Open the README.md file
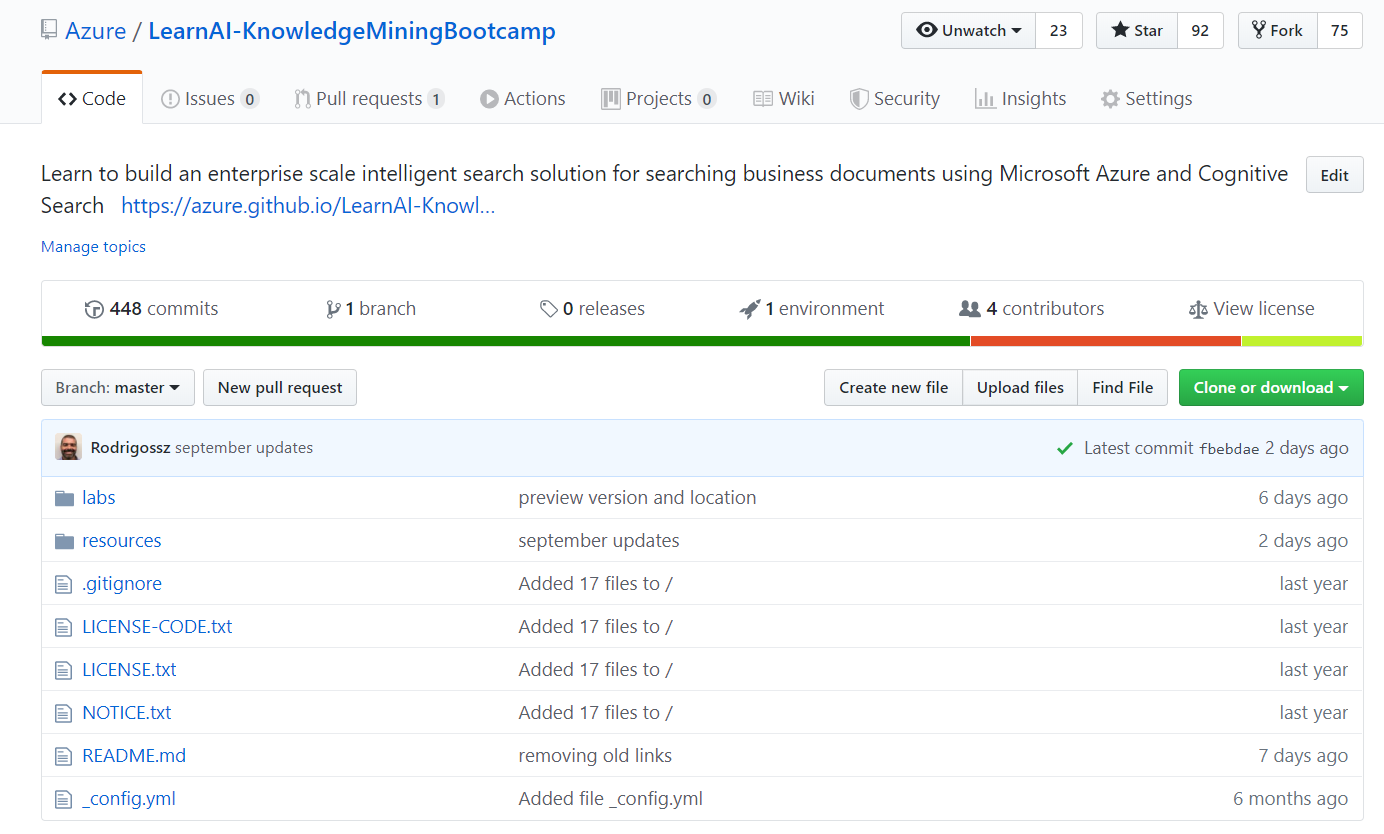Image resolution: width=1384 pixels, height=834 pixels. pos(134,756)
